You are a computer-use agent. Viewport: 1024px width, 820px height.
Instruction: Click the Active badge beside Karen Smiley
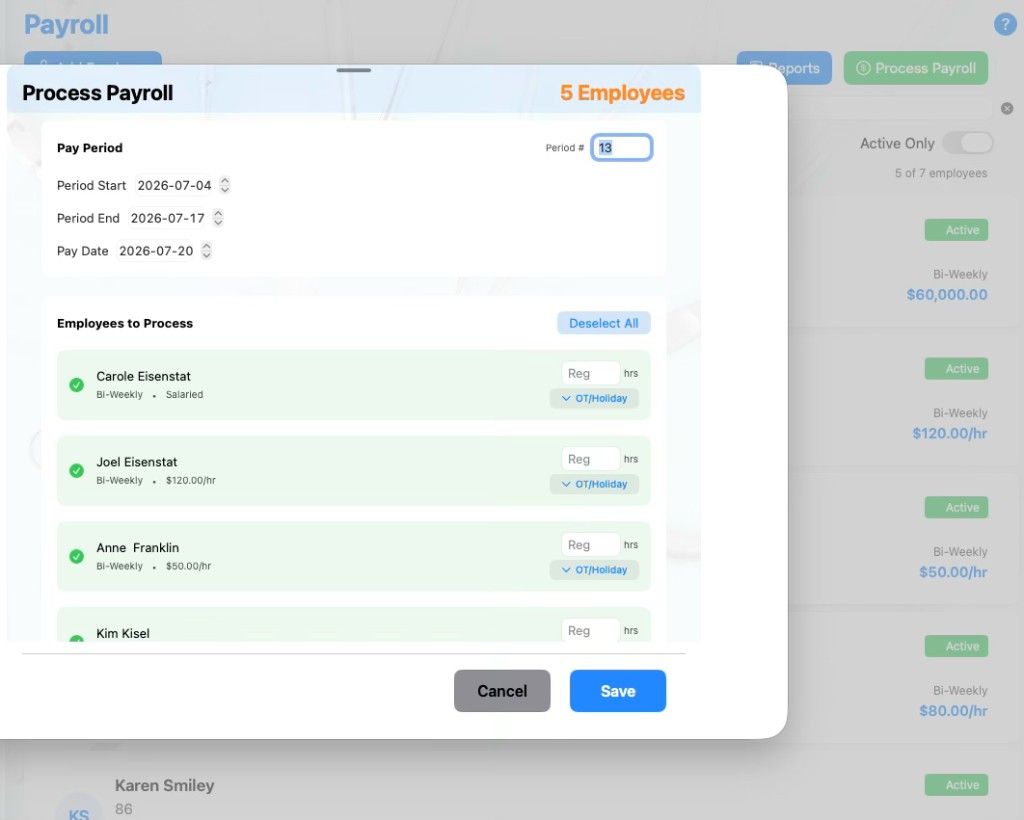coord(956,785)
